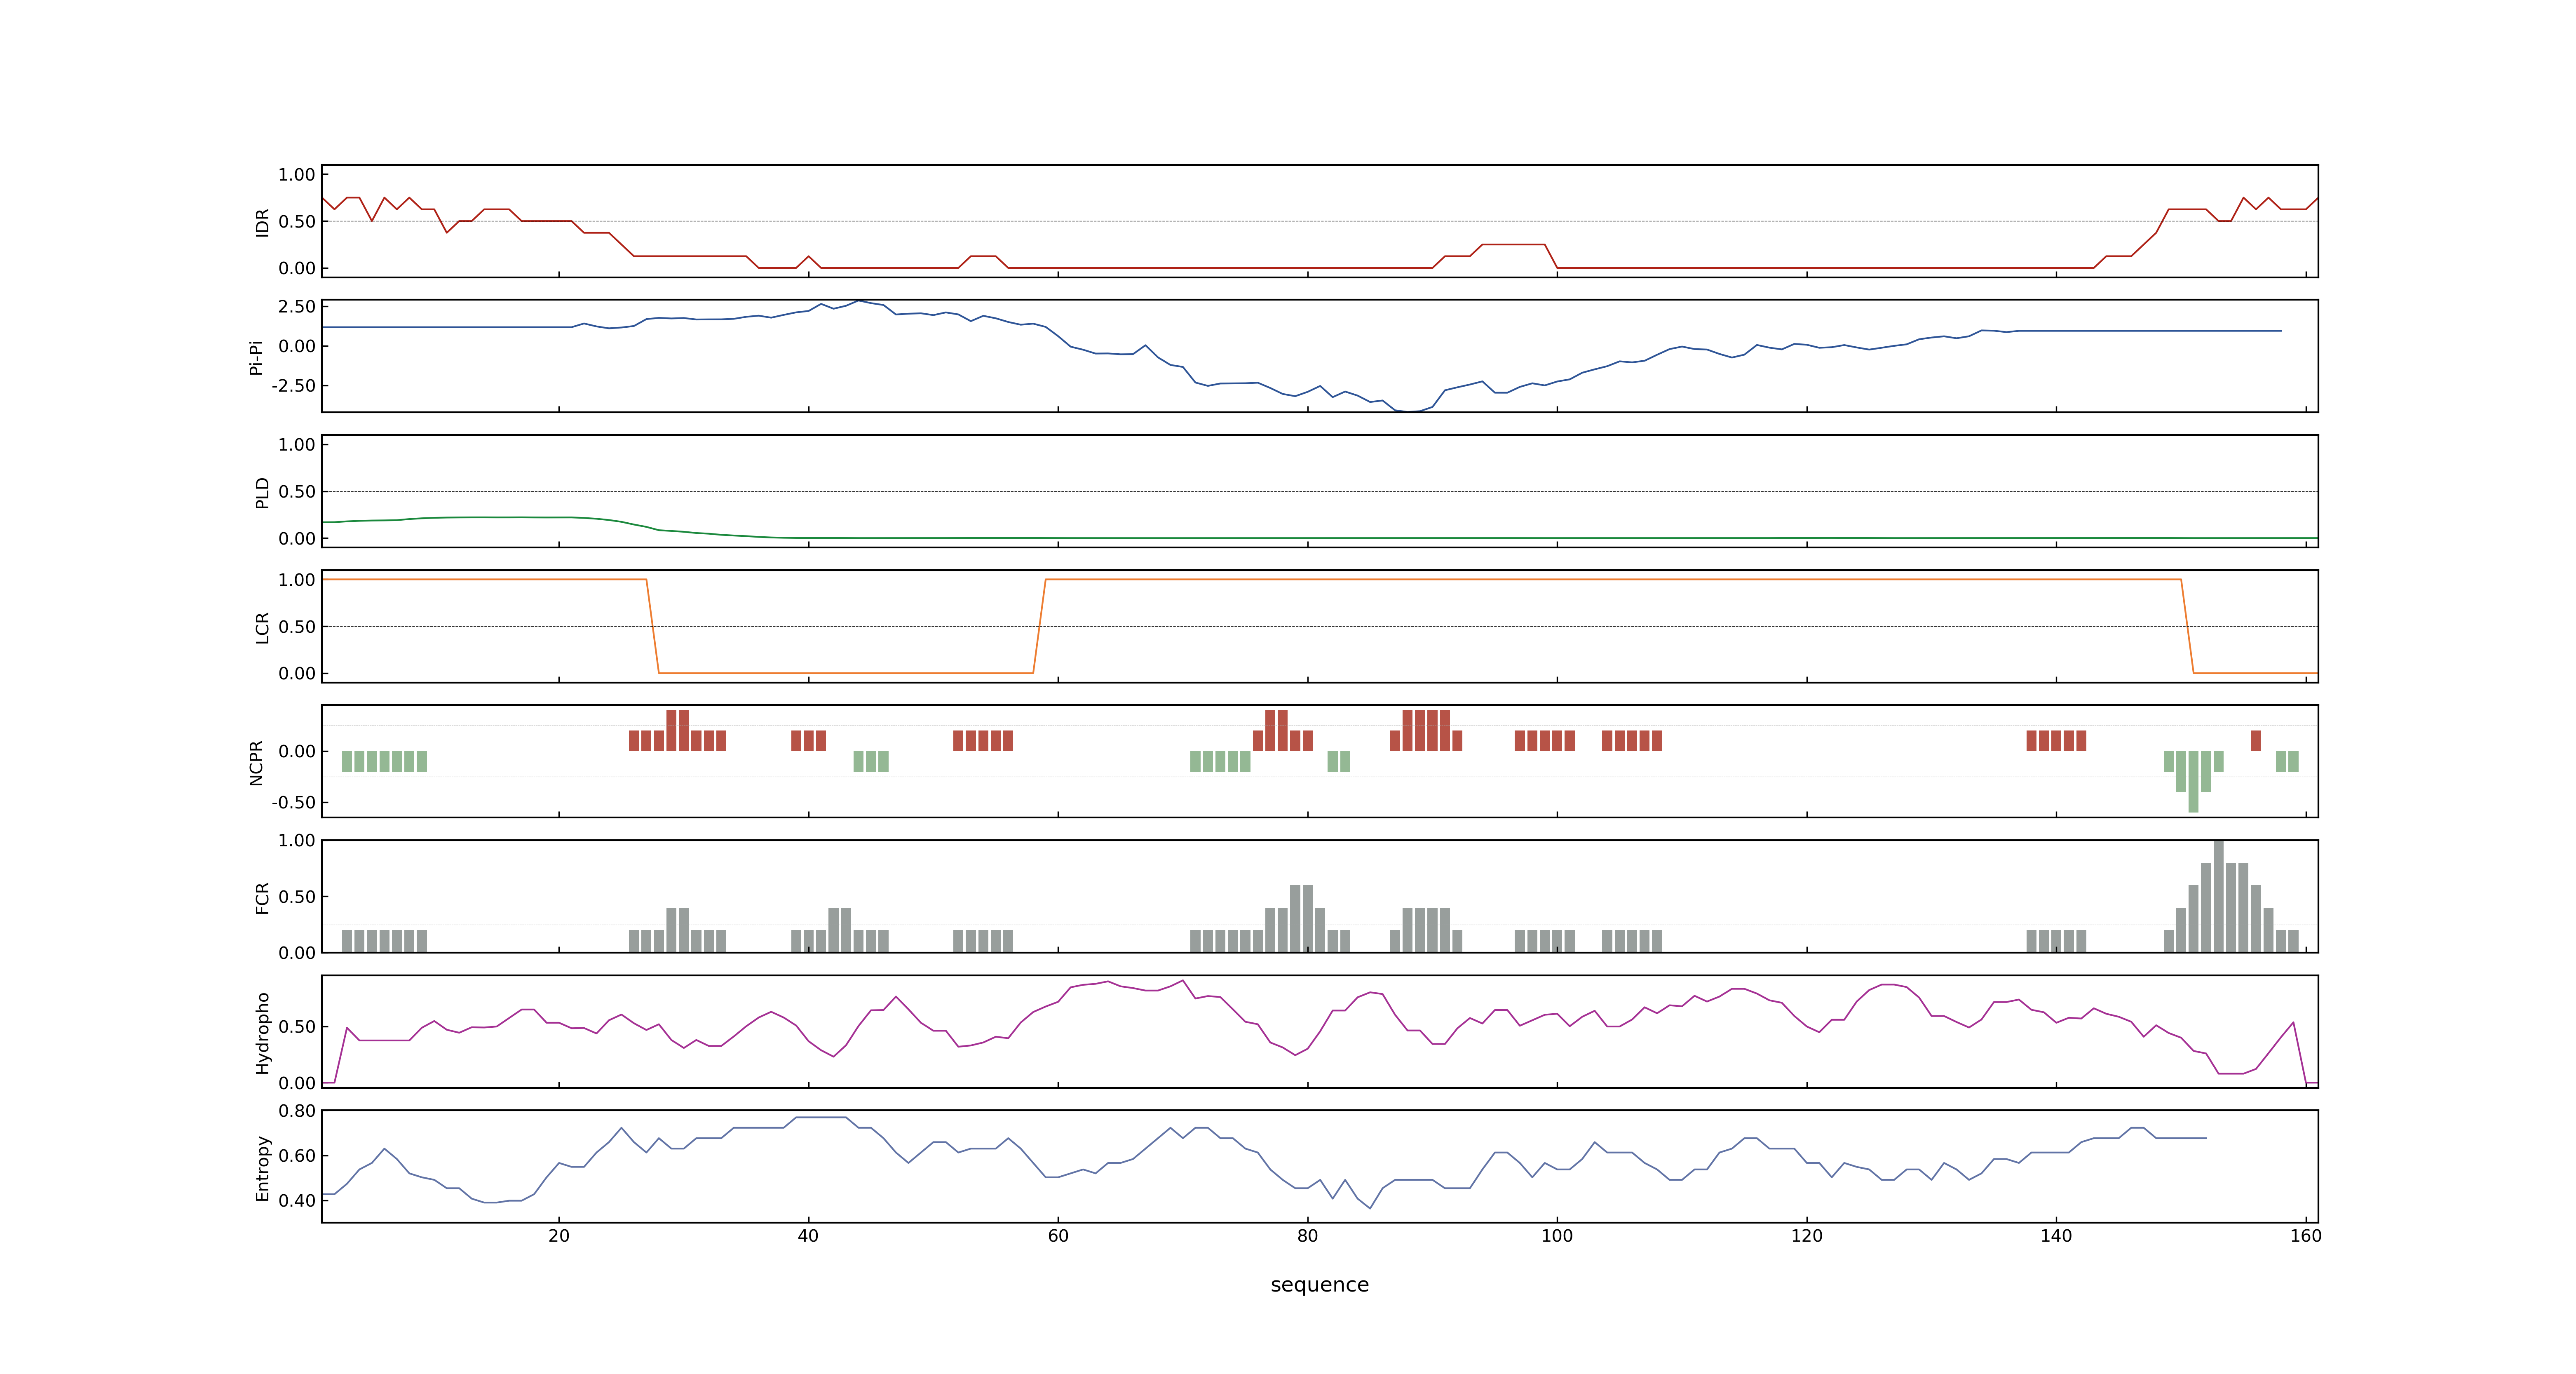The height and width of the screenshot is (1374, 2576).
Task: Click the 0.50 tick of Hydropho plot
Action: (297, 1027)
